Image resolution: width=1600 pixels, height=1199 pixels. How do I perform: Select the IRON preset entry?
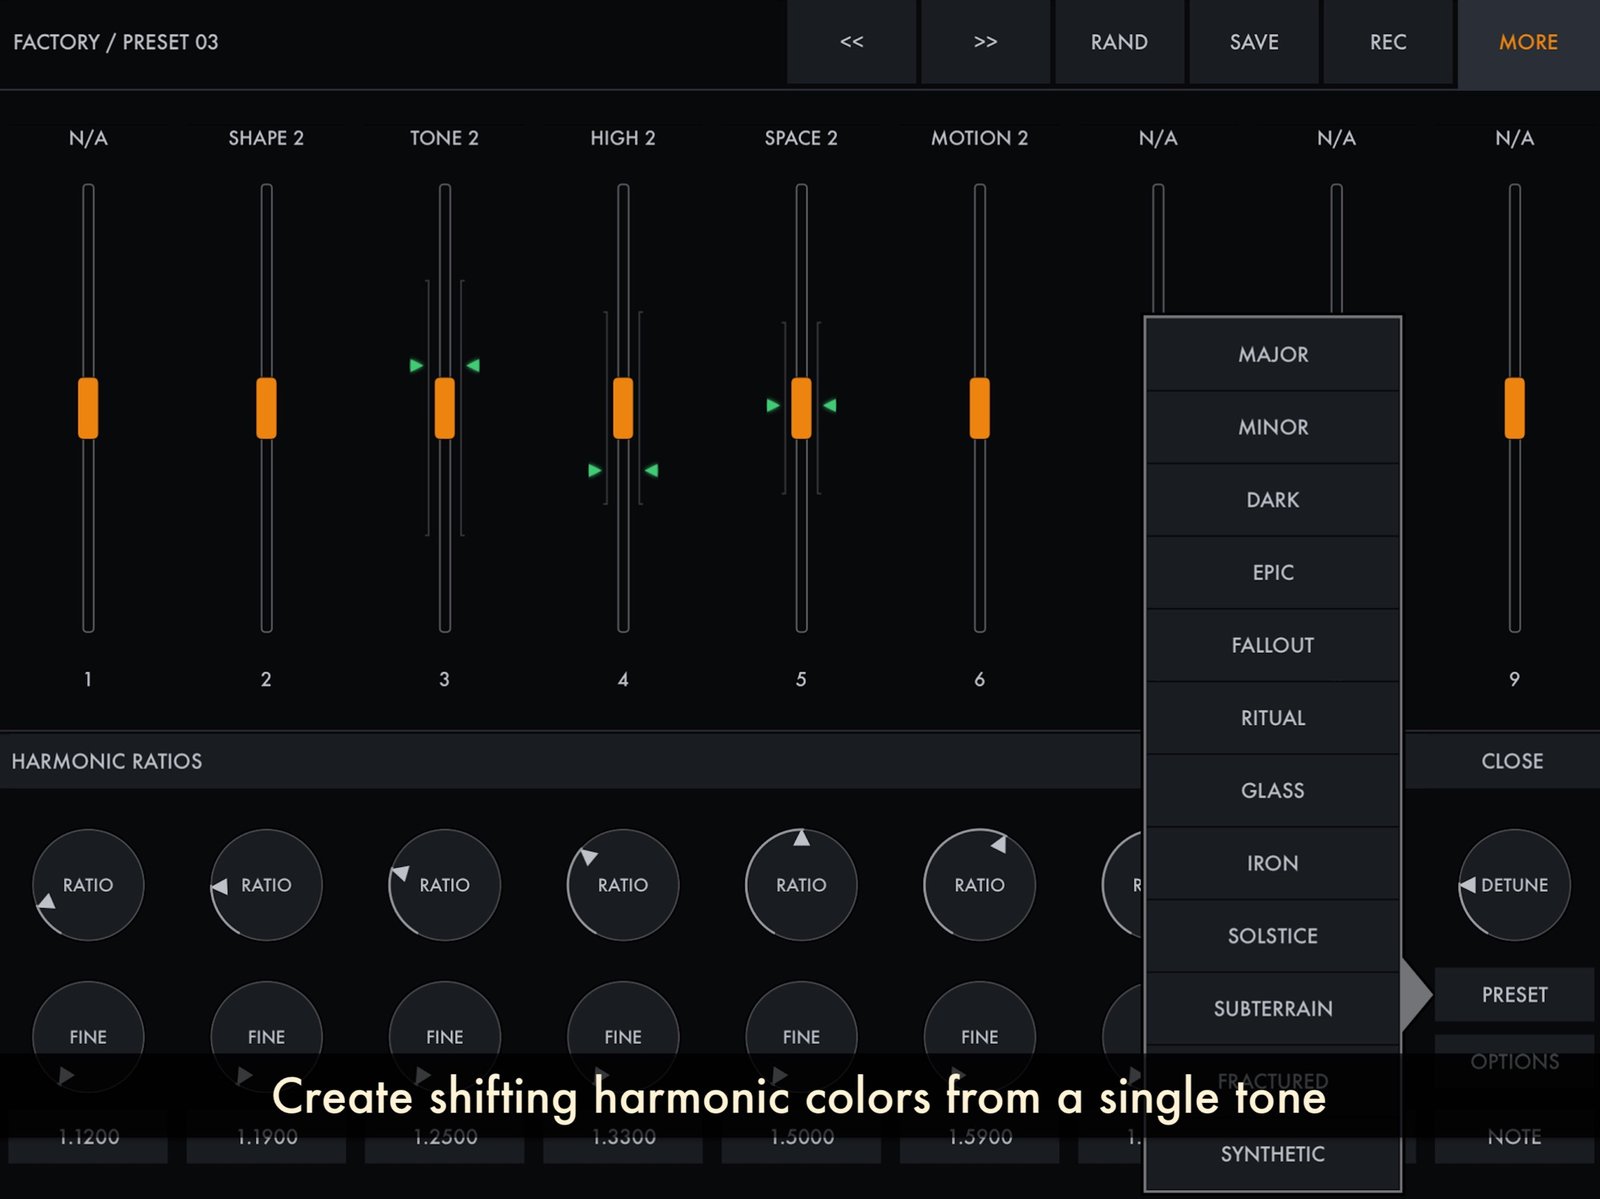point(1273,863)
